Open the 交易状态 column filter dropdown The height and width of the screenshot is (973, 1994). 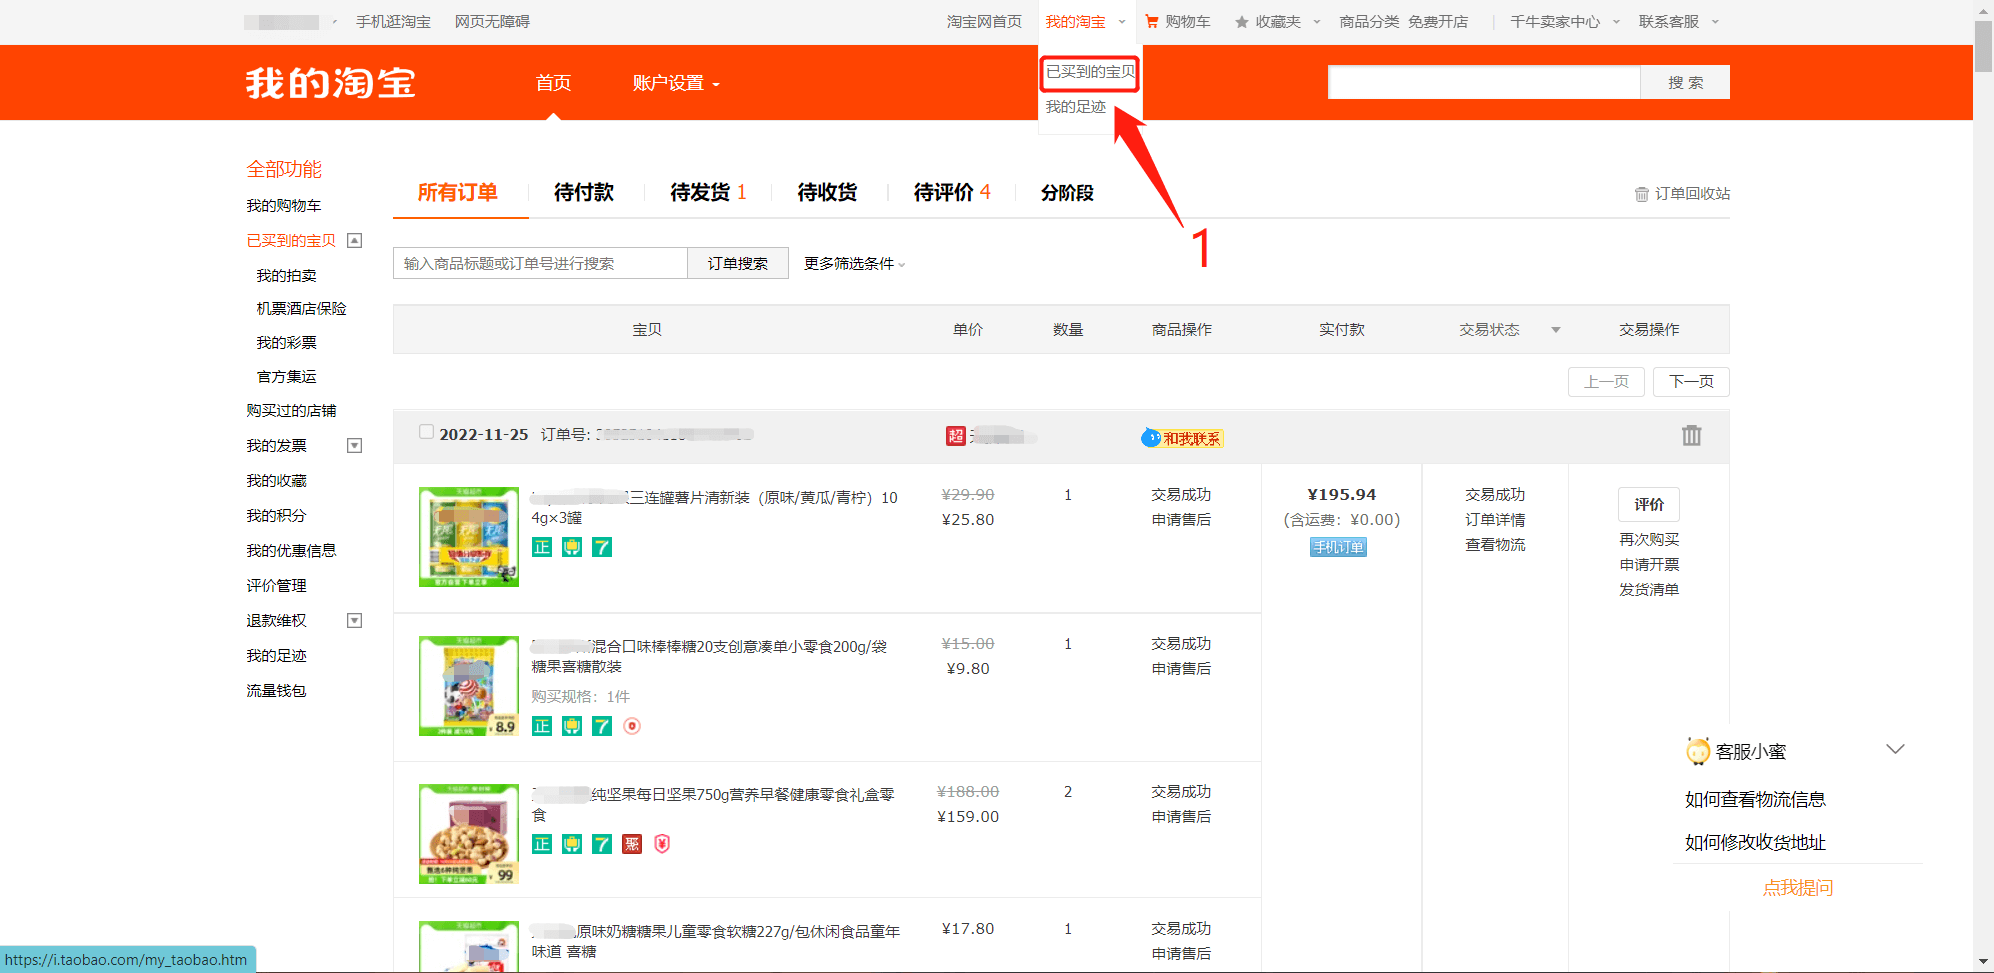point(1556,330)
